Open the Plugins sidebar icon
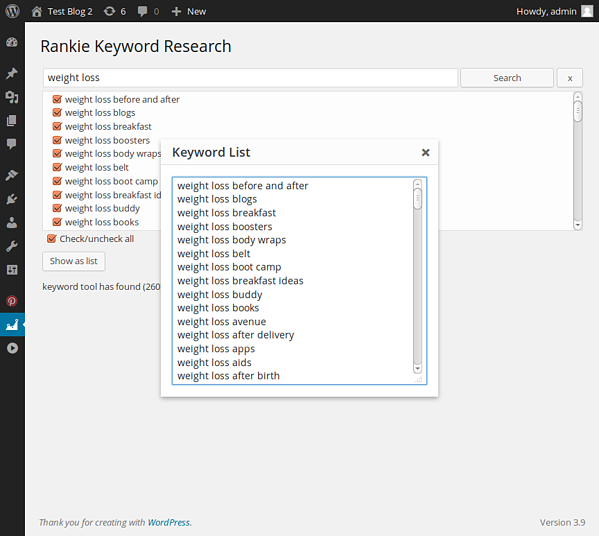Screen dimensions: 599x536 [12, 199]
